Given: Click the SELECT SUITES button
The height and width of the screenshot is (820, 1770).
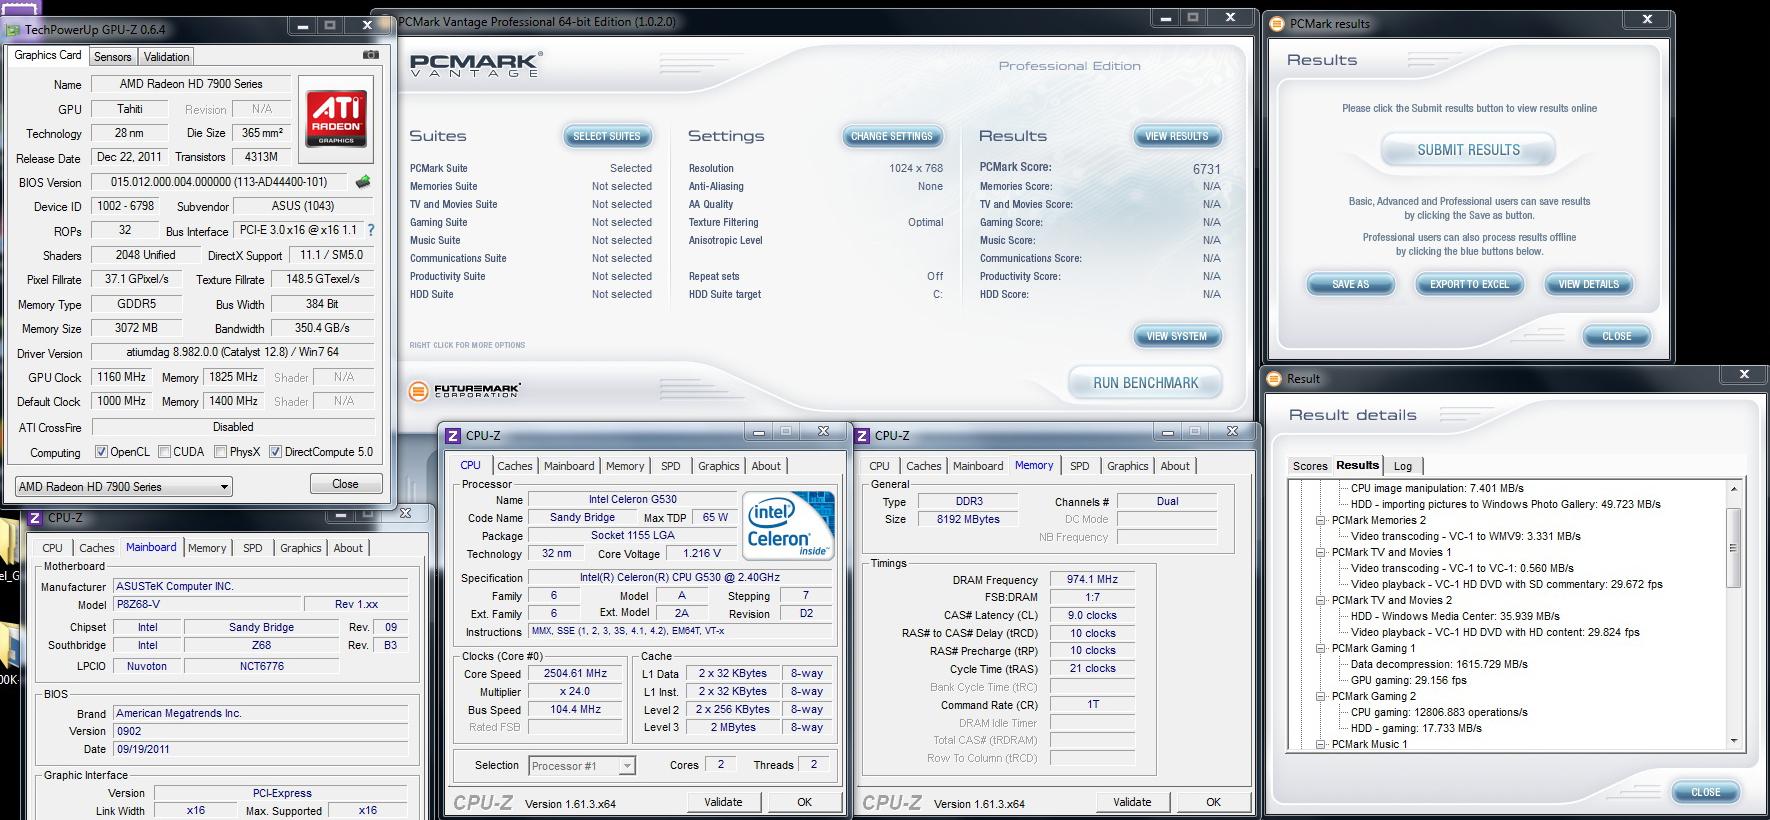Looking at the screenshot, I should pos(607,136).
